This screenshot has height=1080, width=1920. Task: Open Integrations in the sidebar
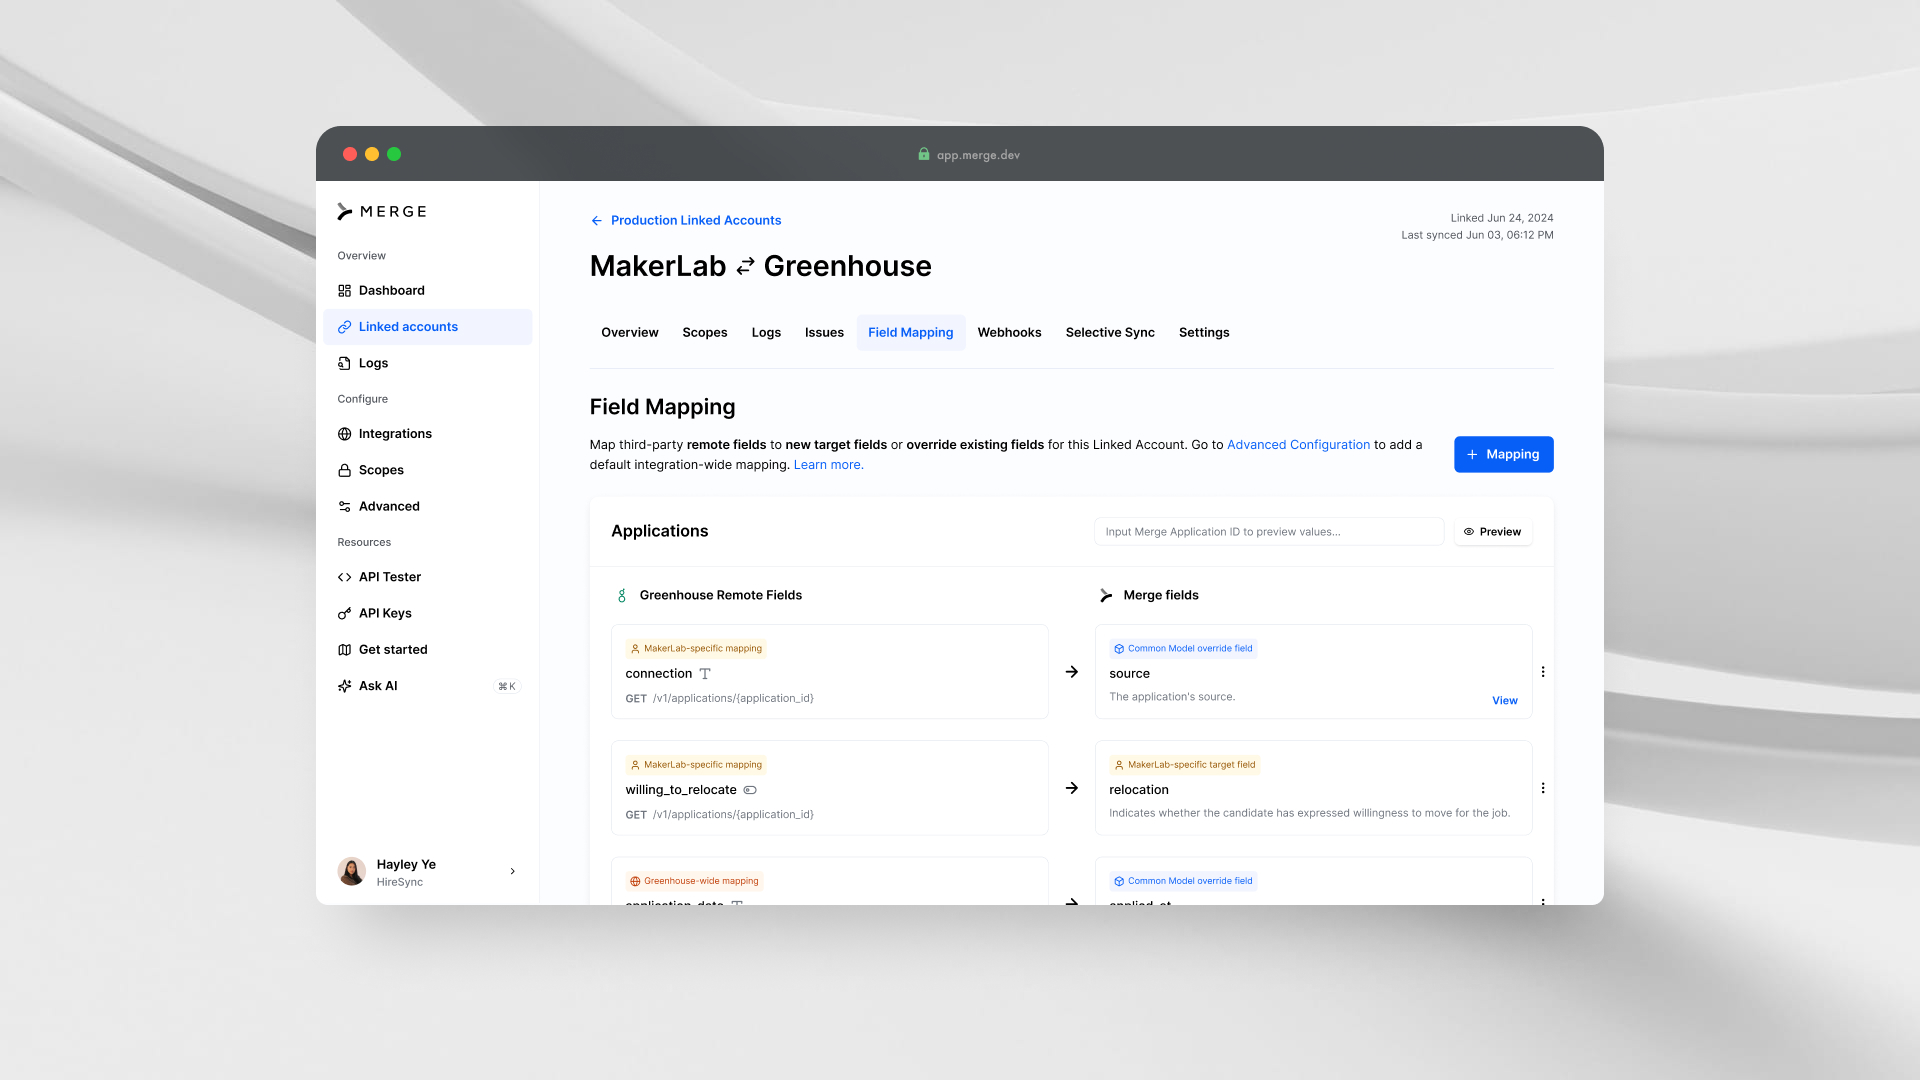point(427,434)
